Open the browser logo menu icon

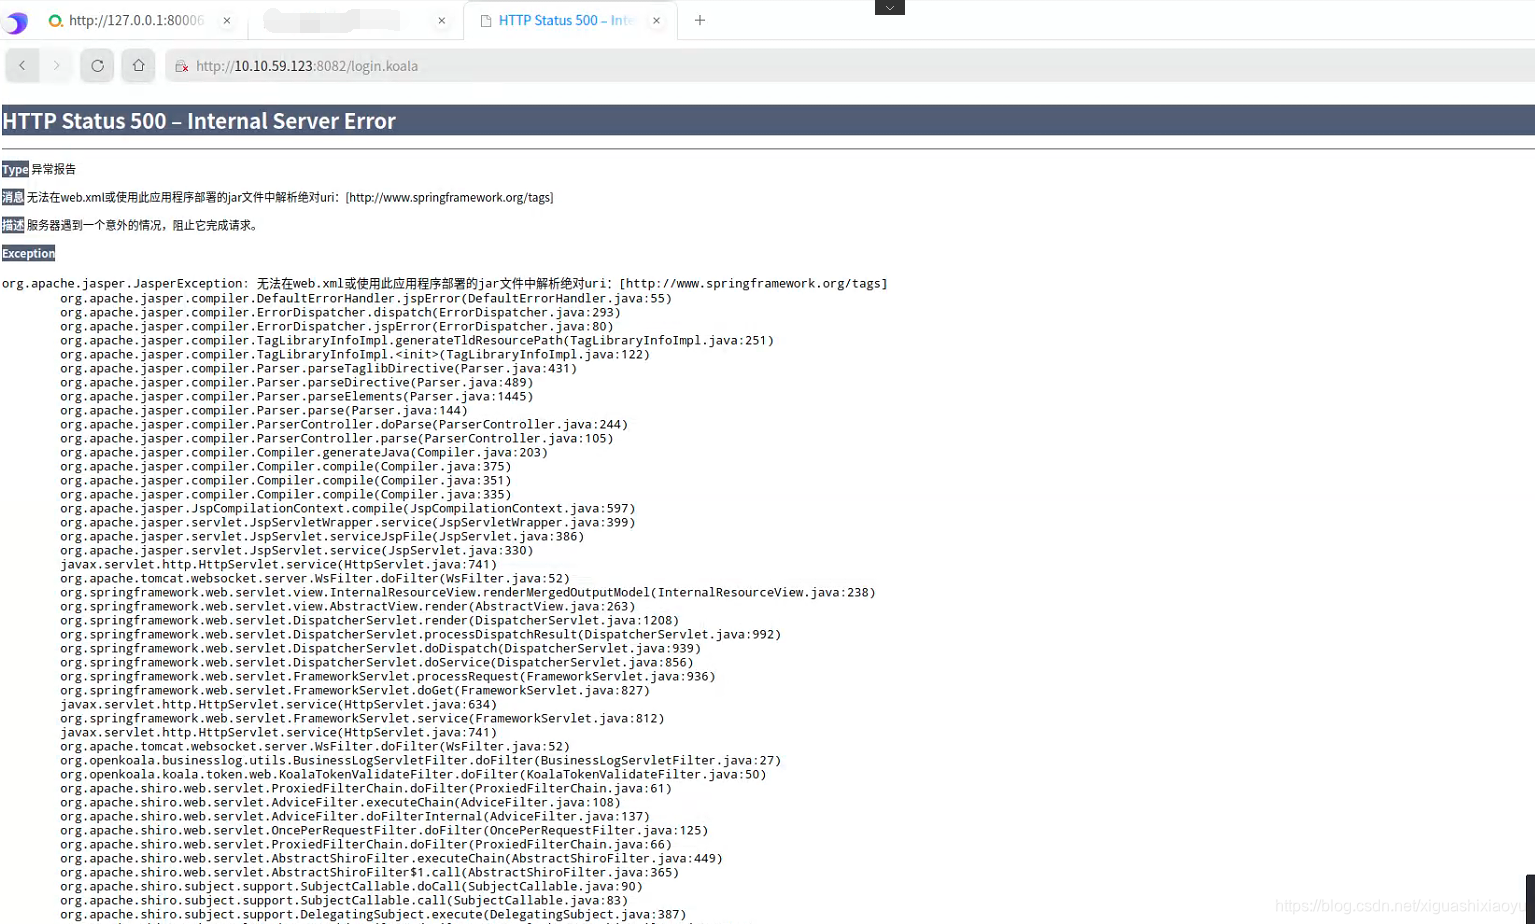pyautogui.click(x=15, y=21)
